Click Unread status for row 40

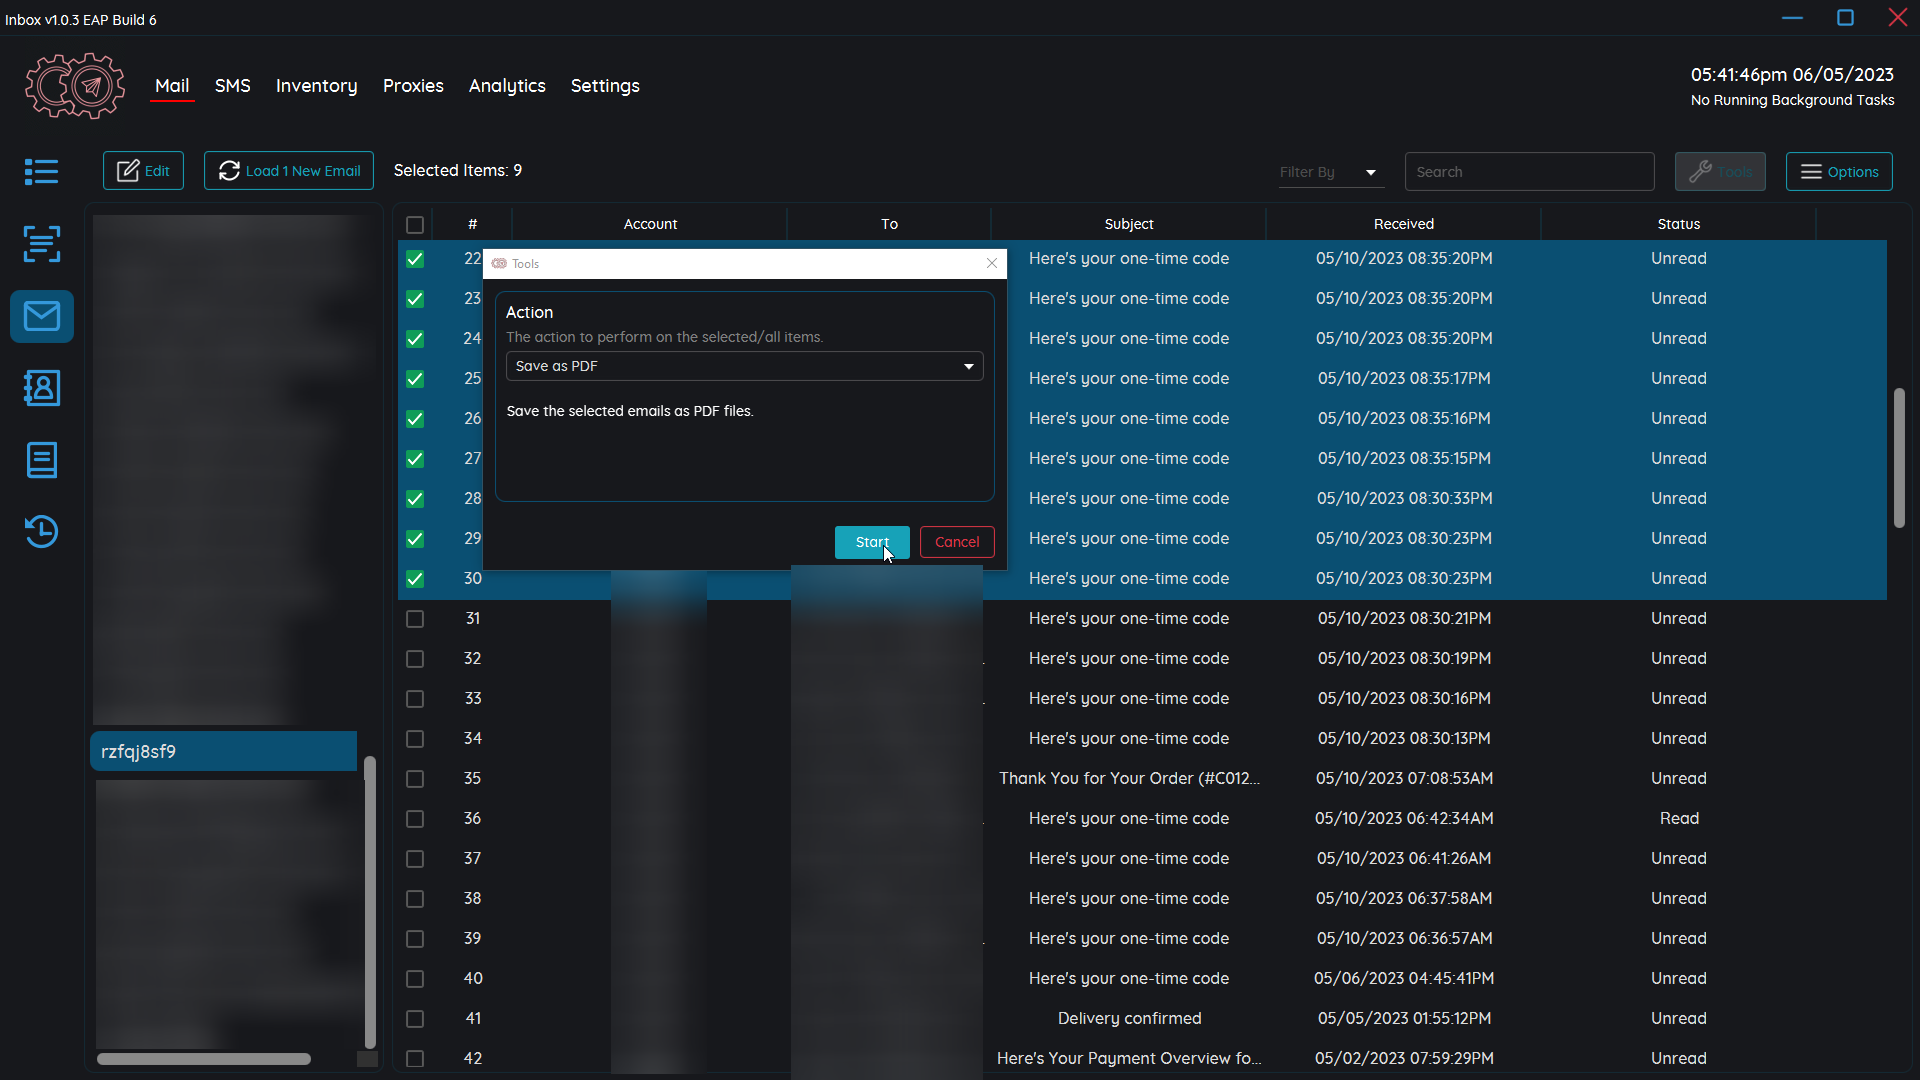1679,978
